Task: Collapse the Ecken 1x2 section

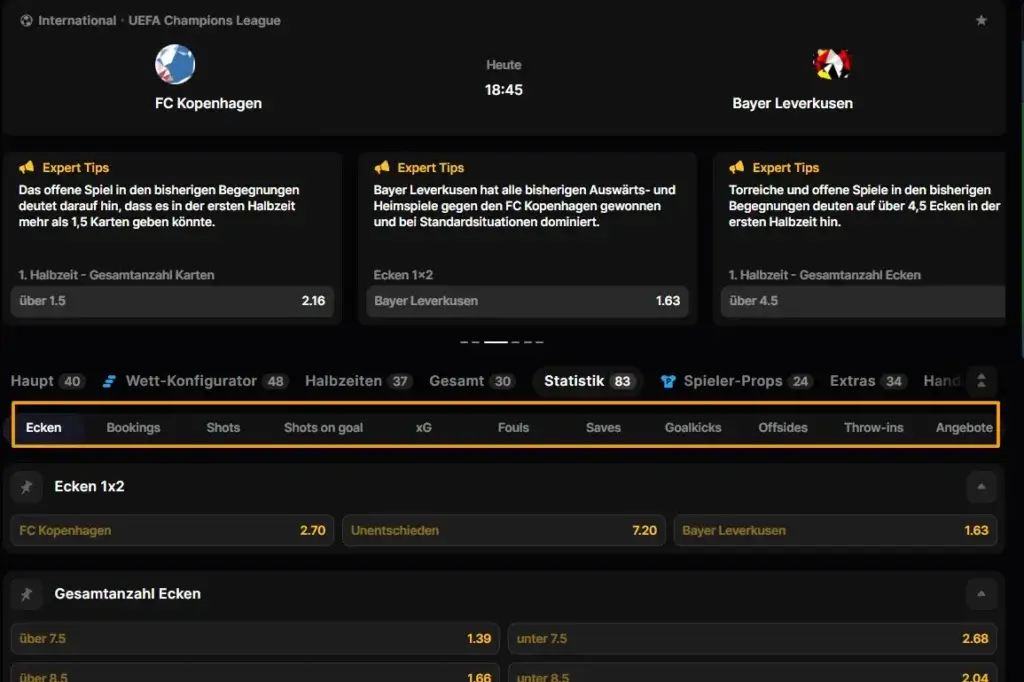Action: (x=981, y=487)
